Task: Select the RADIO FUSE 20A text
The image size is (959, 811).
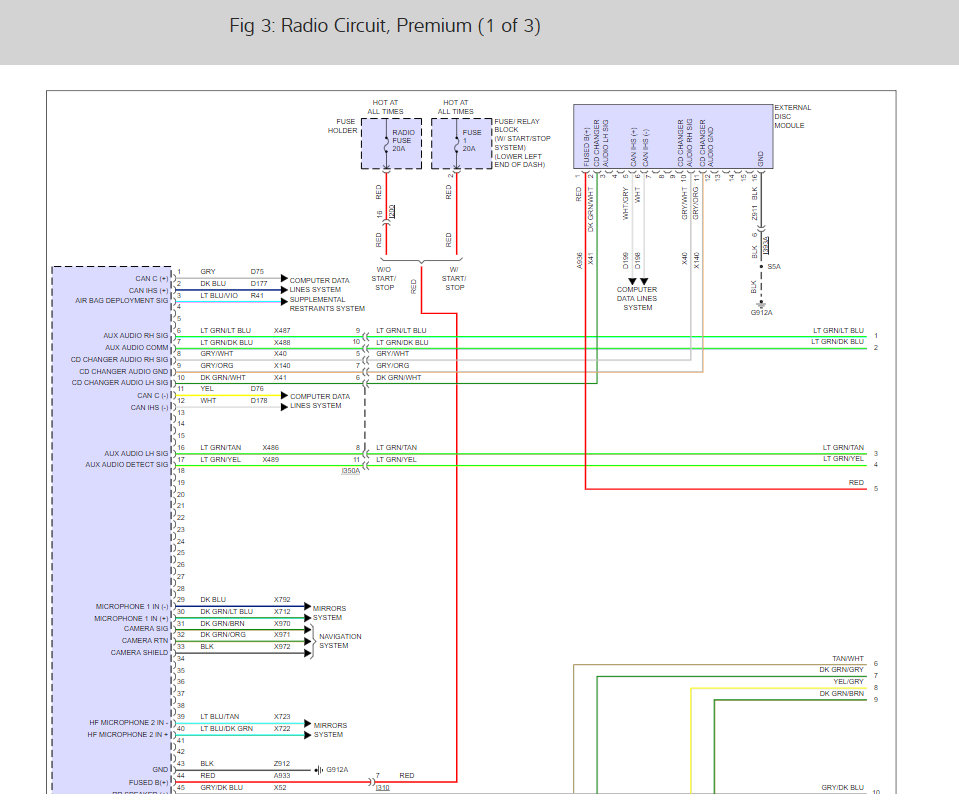Action: tap(403, 140)
